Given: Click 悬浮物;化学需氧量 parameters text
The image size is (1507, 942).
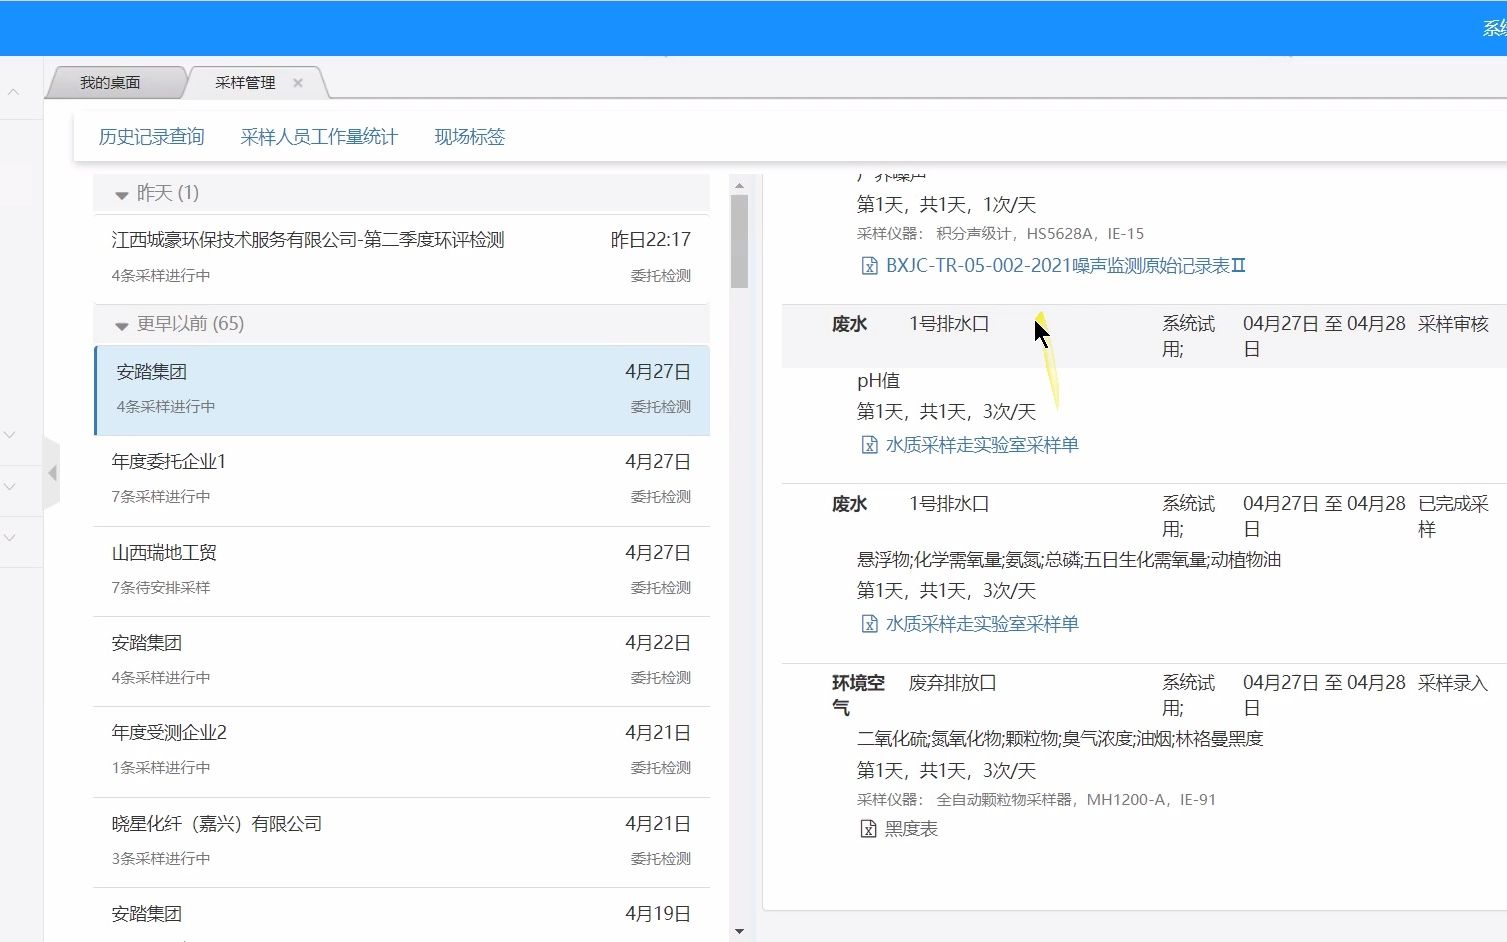Looking at the screenshot, I should coord(1069,560).
